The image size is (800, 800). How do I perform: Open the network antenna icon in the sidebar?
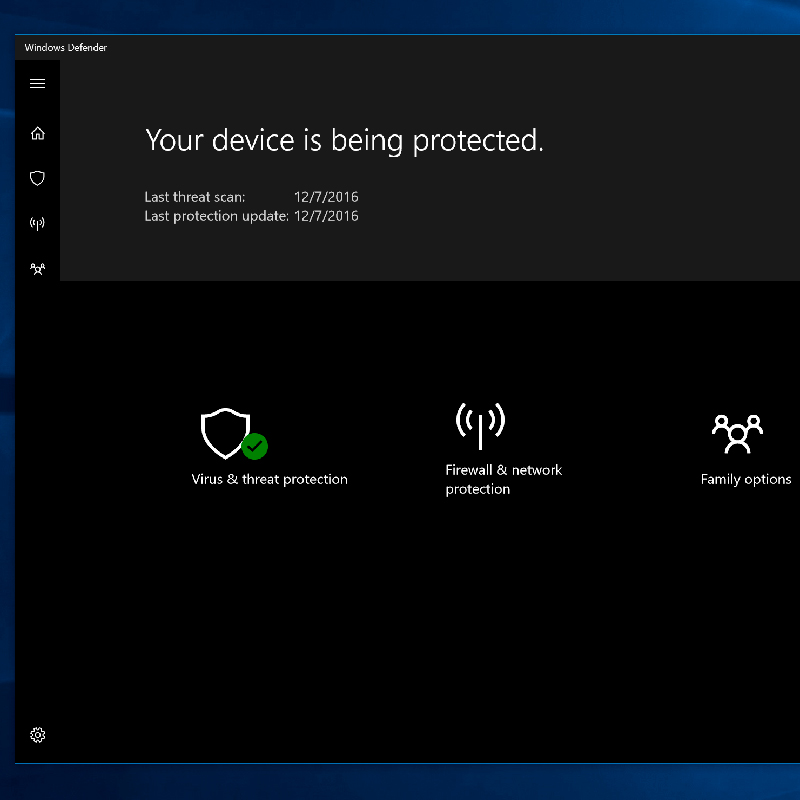click(x=38, y=224)
